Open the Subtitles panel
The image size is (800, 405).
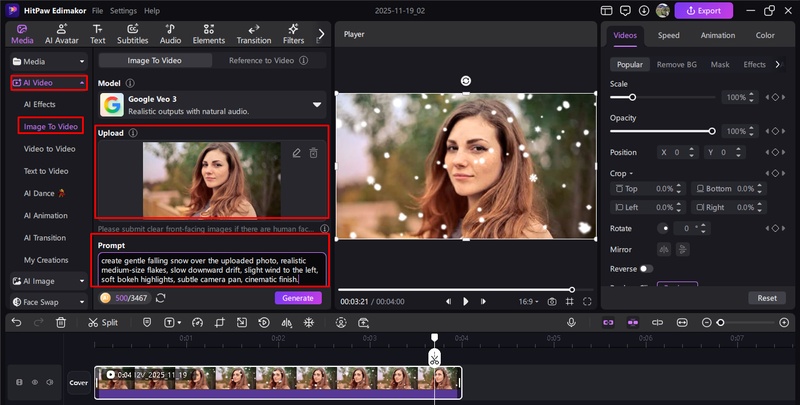133,34
